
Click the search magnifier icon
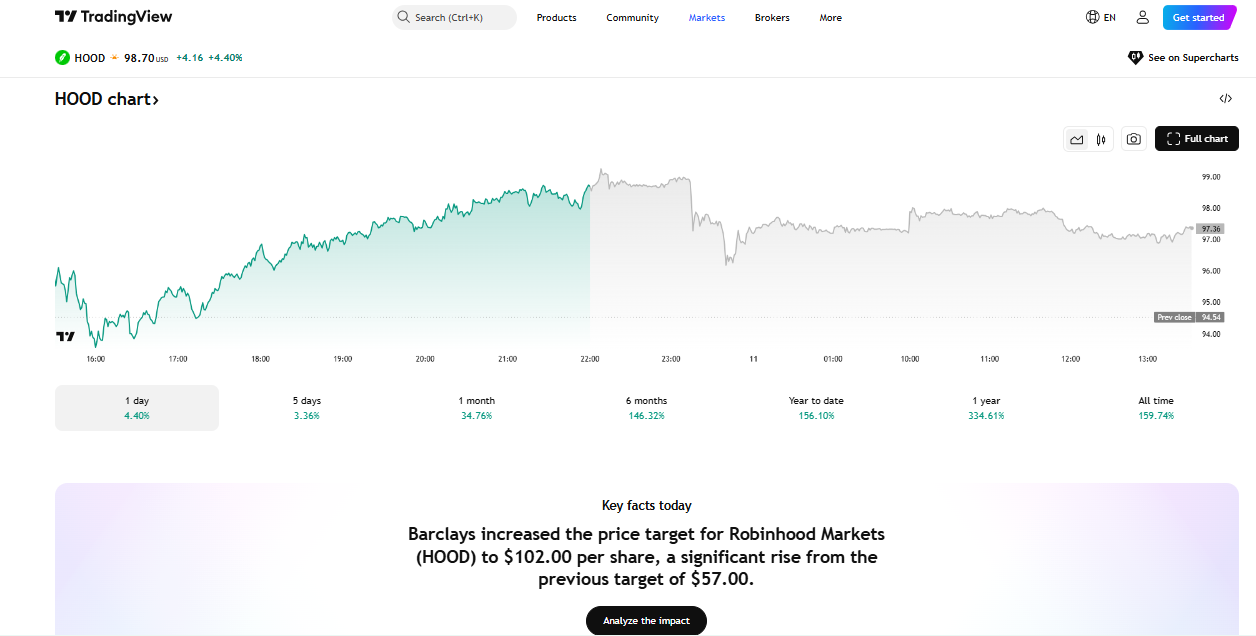pyautogui.click(x=404, y=17)
